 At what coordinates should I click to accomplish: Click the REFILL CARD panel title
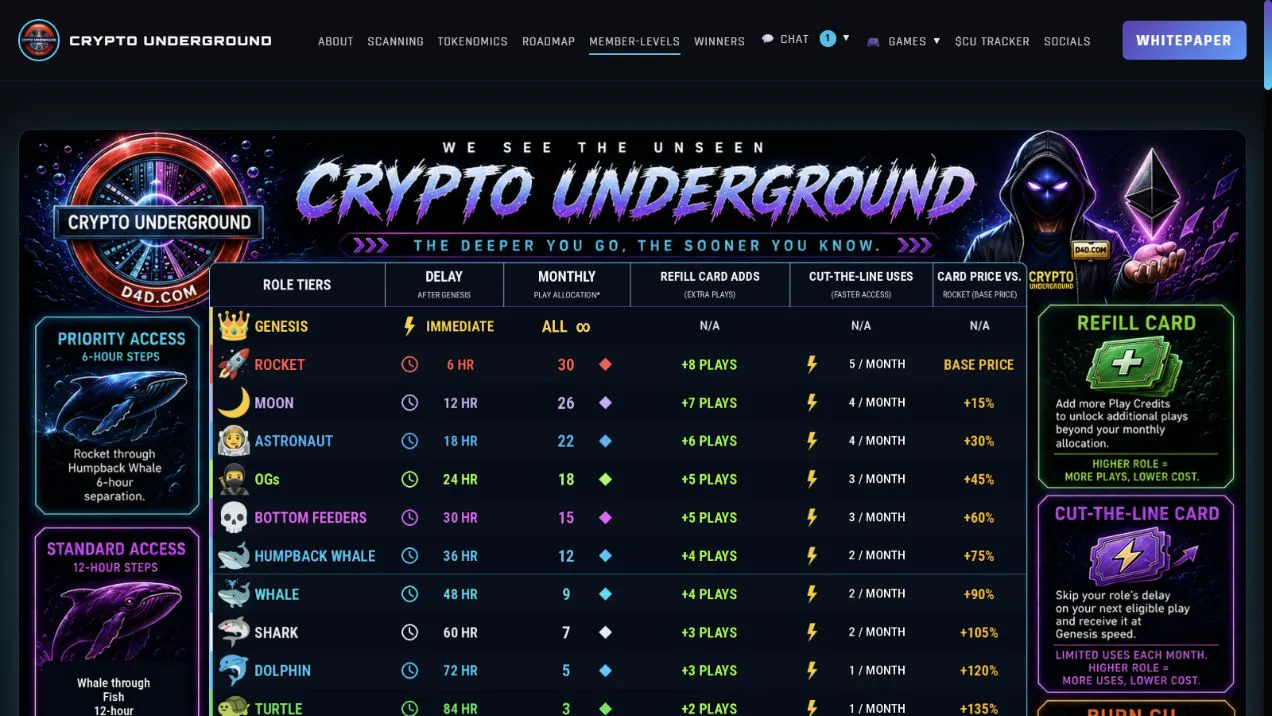coord(1136,323)
